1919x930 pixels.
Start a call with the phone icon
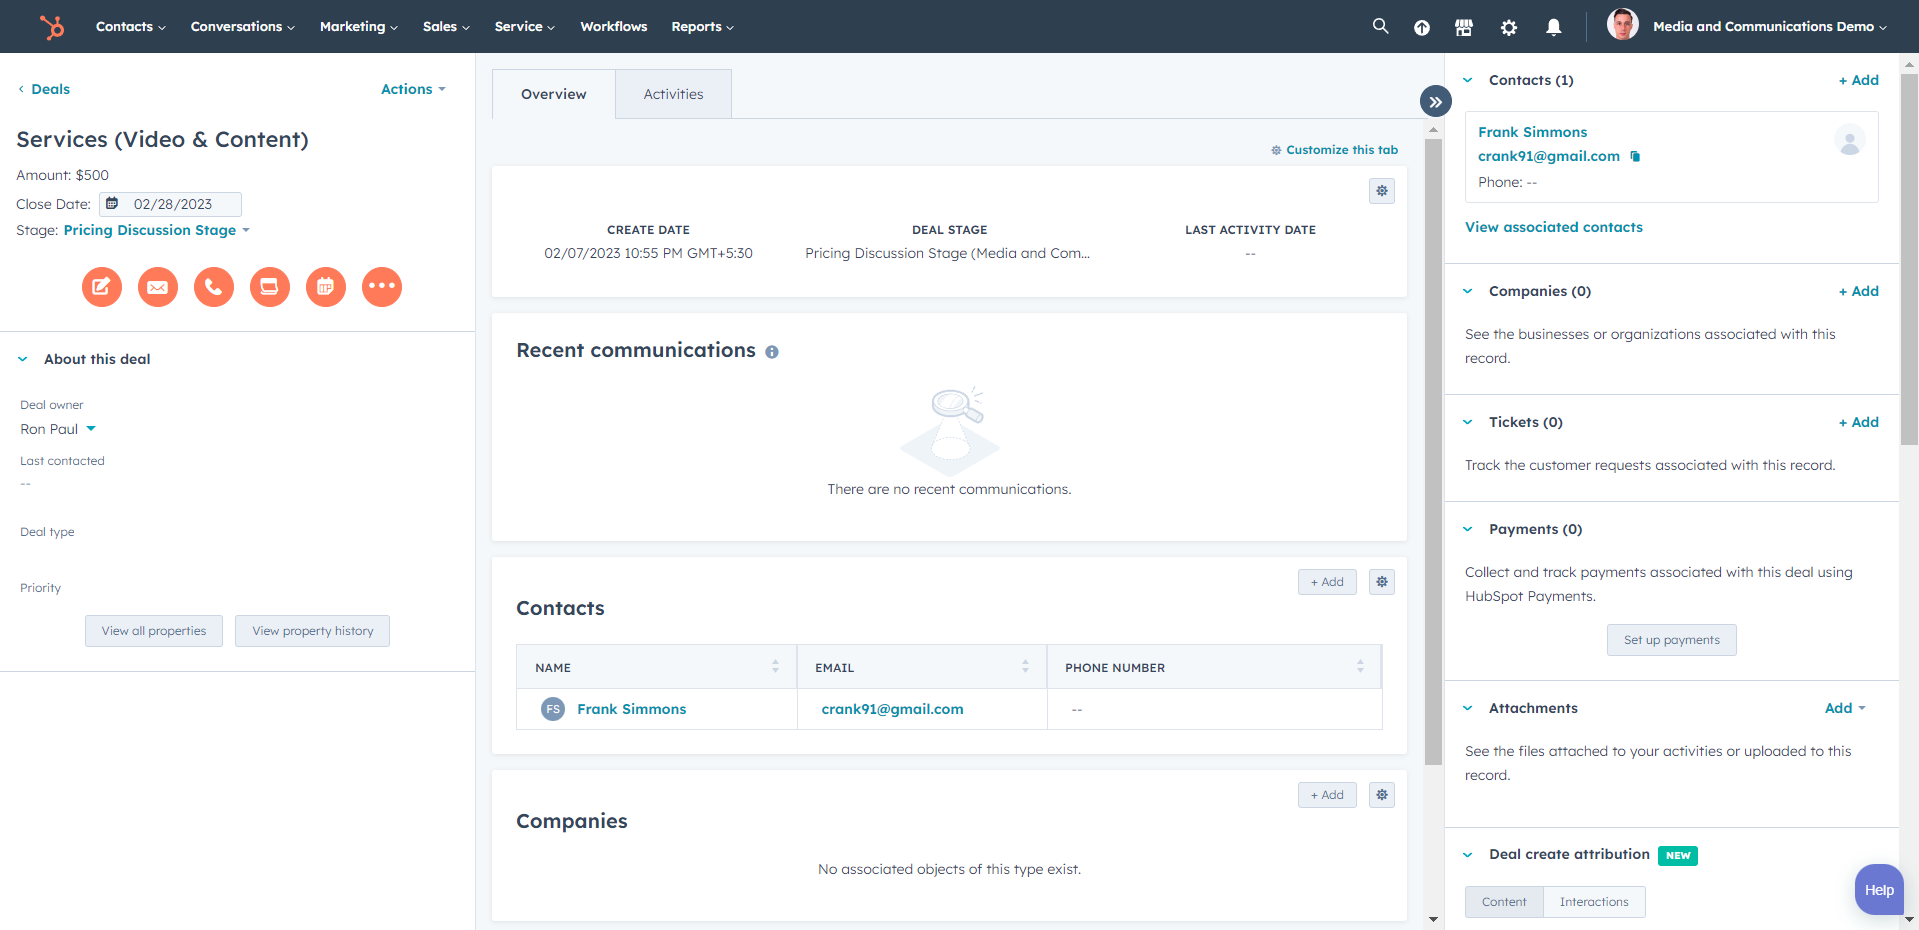(213, 287)
